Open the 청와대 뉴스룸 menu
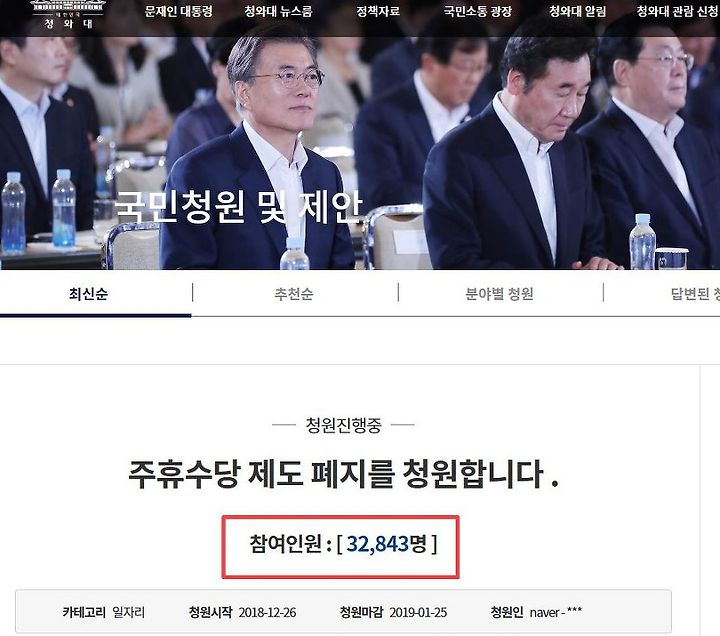Viewport: 720px width, 636px height. tap(278, 11)
